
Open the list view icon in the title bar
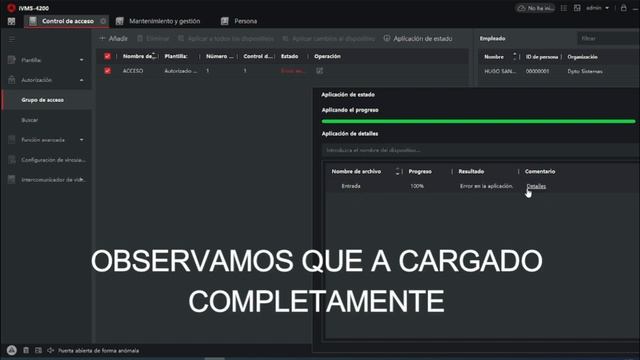[x=564, y=8]
